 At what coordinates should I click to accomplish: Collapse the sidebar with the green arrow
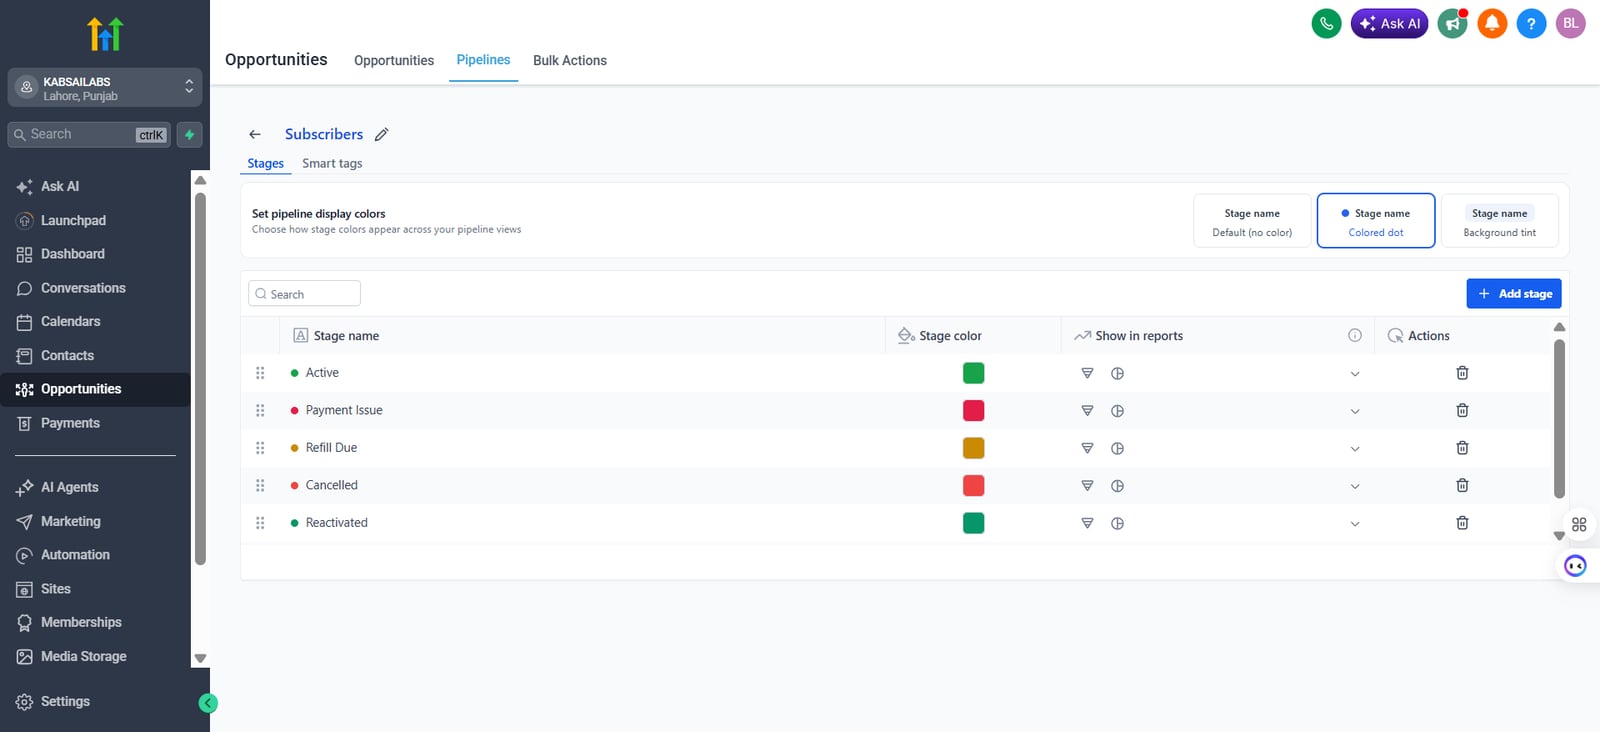click(x=208, y=703)
